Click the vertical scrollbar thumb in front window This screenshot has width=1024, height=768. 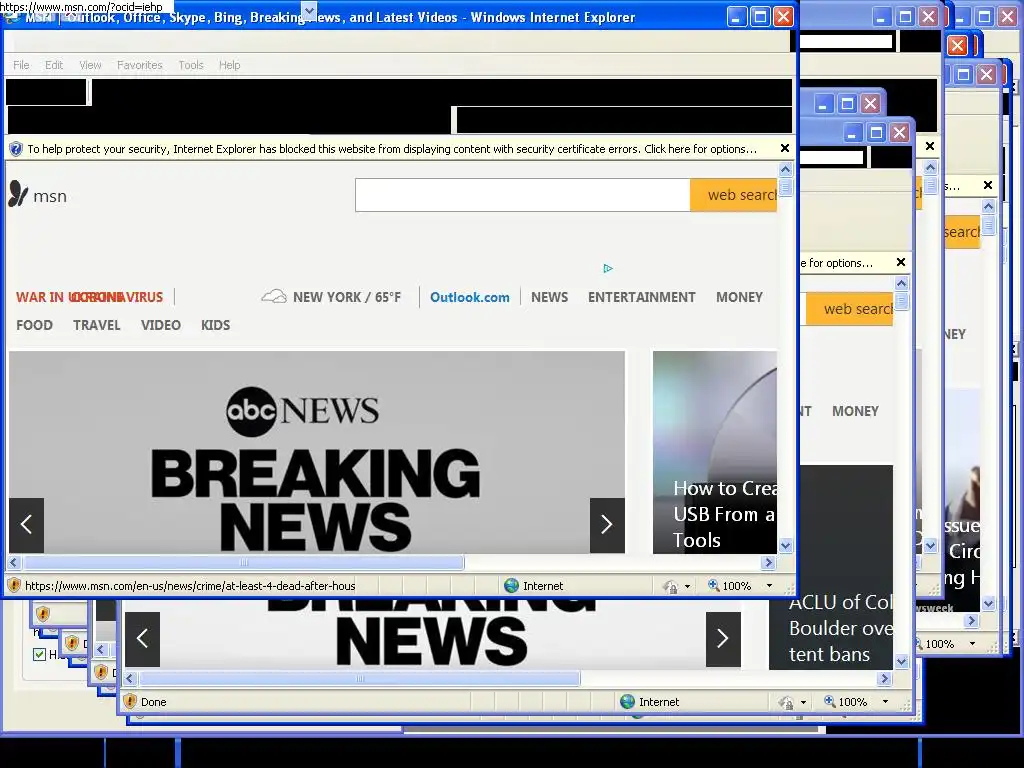[x=786, y=187]
